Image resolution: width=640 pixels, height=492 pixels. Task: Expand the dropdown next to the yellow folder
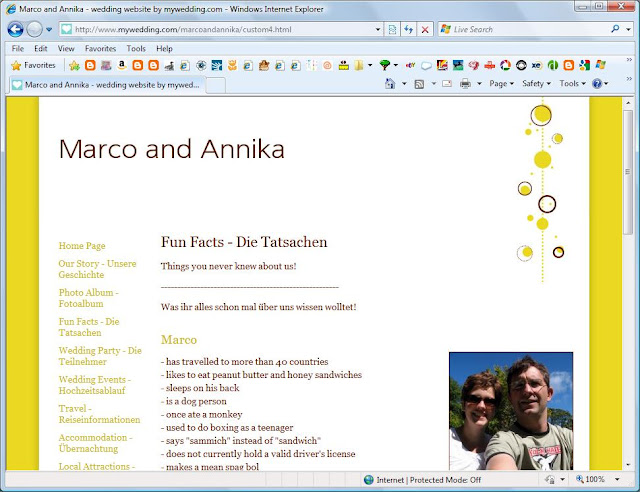pos(370,65)
